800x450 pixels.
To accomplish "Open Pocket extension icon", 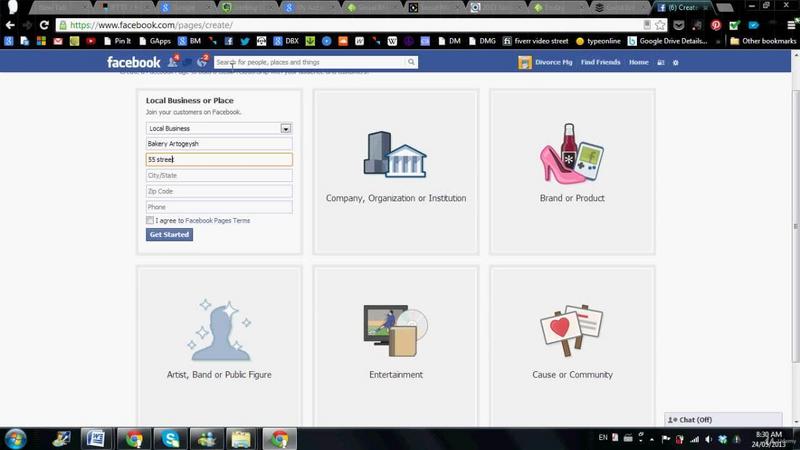I will pyautogui.click(x=679, y=25).
